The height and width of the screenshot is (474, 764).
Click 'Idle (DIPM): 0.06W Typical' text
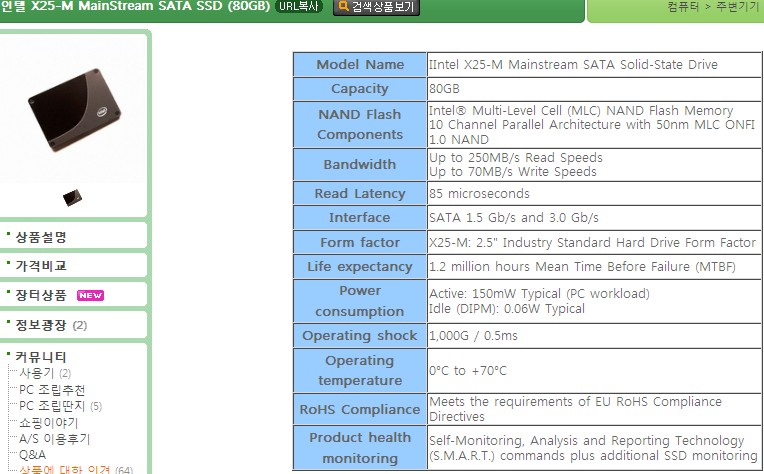(x=507, y=308)
